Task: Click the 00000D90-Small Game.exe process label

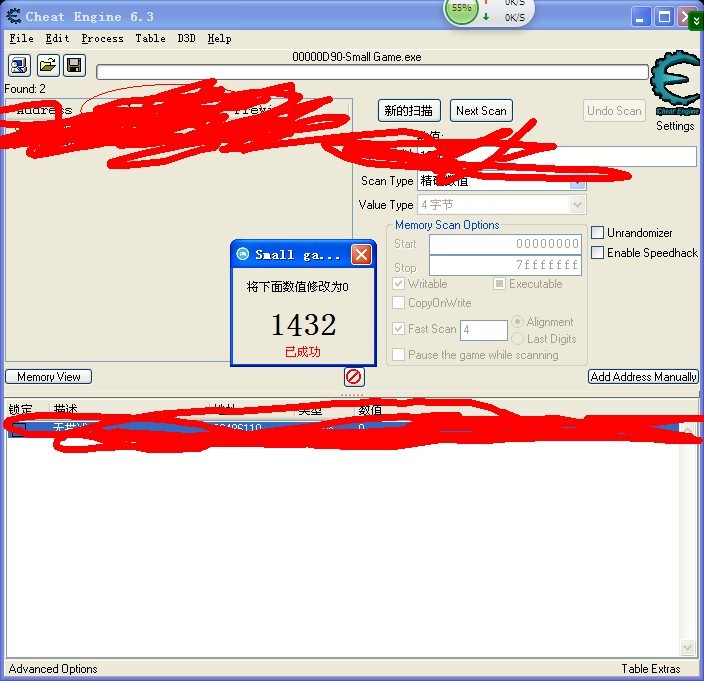Action: (x=356, y=57)
